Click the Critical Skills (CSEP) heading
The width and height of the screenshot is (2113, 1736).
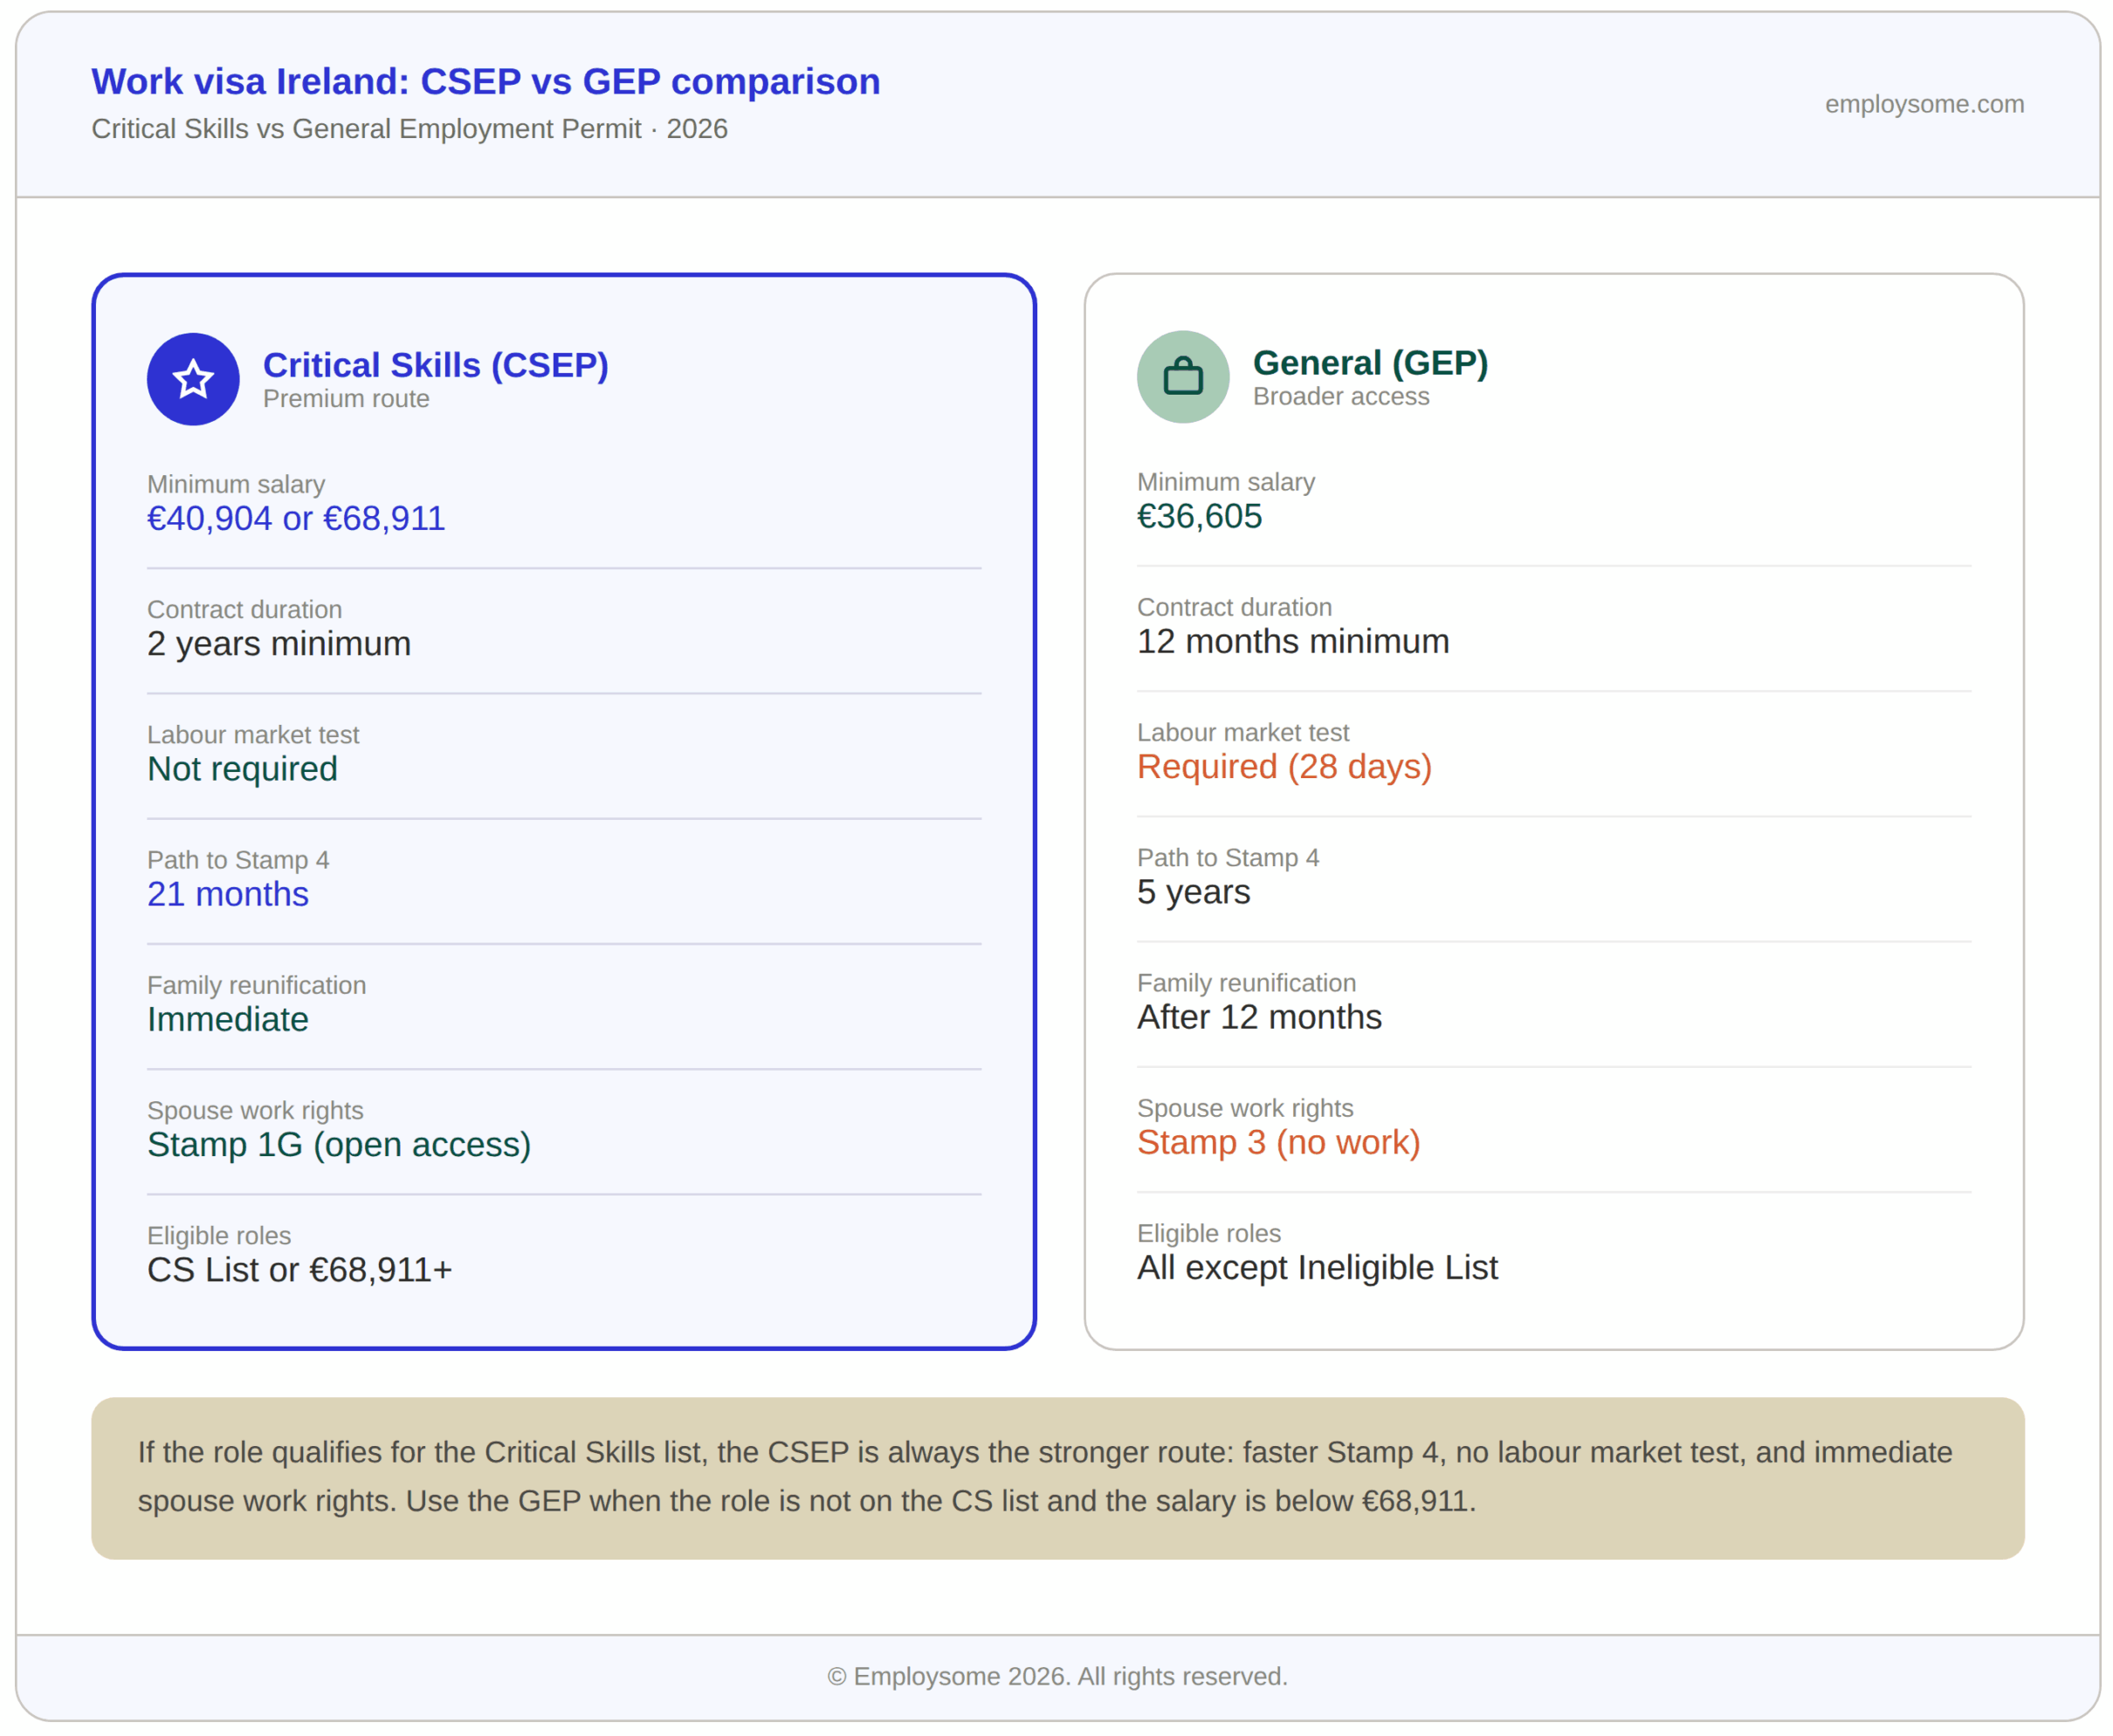(x=435, y=365)
